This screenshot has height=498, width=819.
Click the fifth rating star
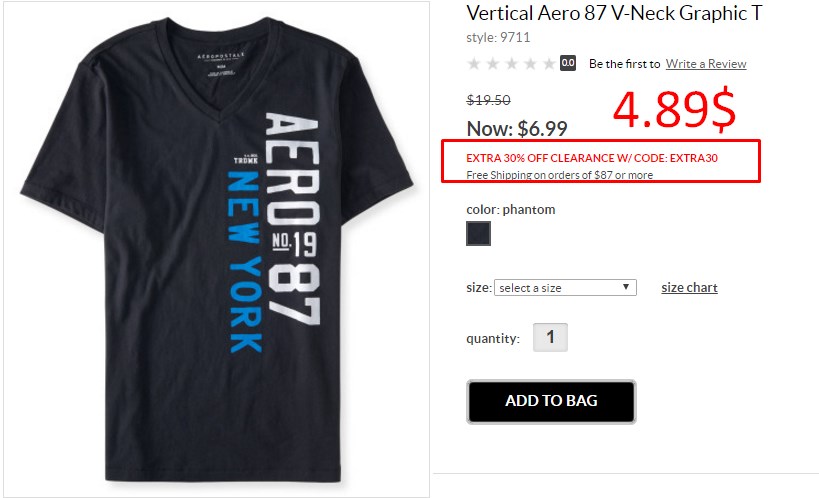click(549, 64)
